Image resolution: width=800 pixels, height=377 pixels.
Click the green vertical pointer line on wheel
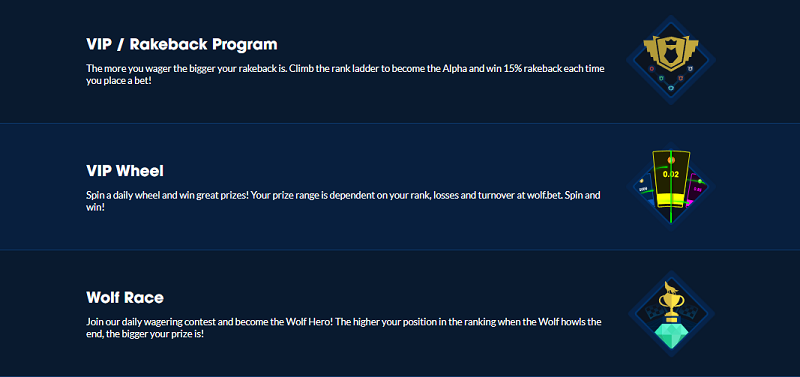coord(671,187)
